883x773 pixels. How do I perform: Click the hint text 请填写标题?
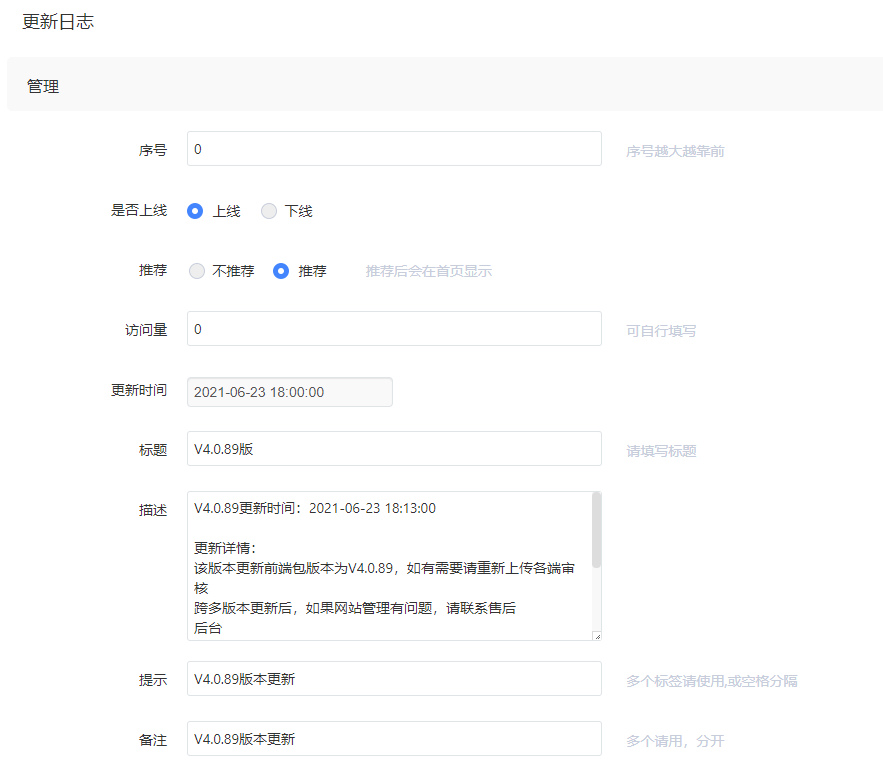[661, 451]
